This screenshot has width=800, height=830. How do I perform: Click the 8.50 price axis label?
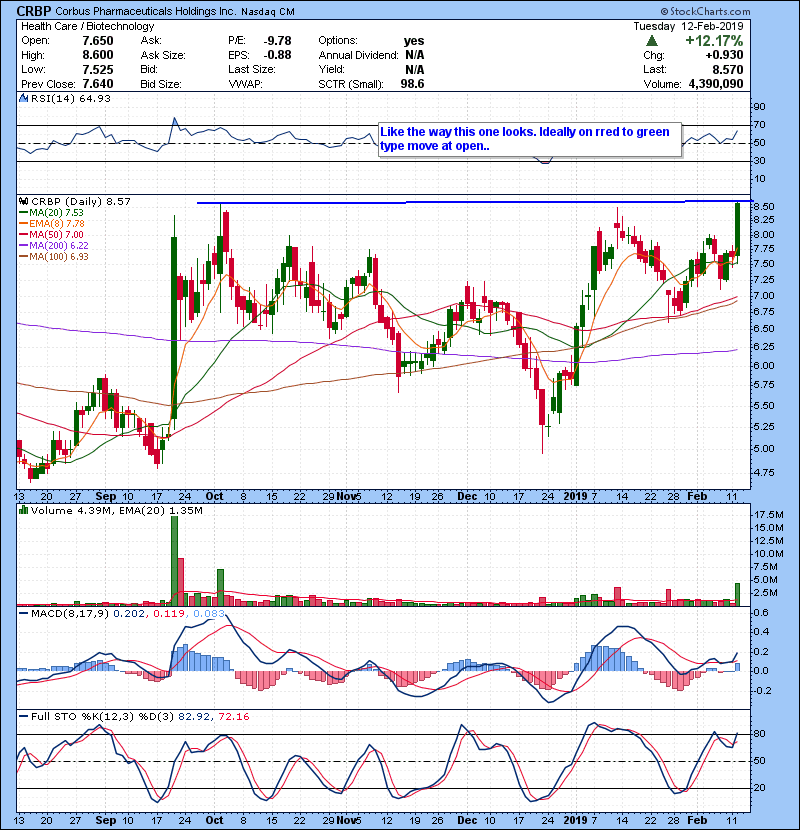tap(763, 206)
